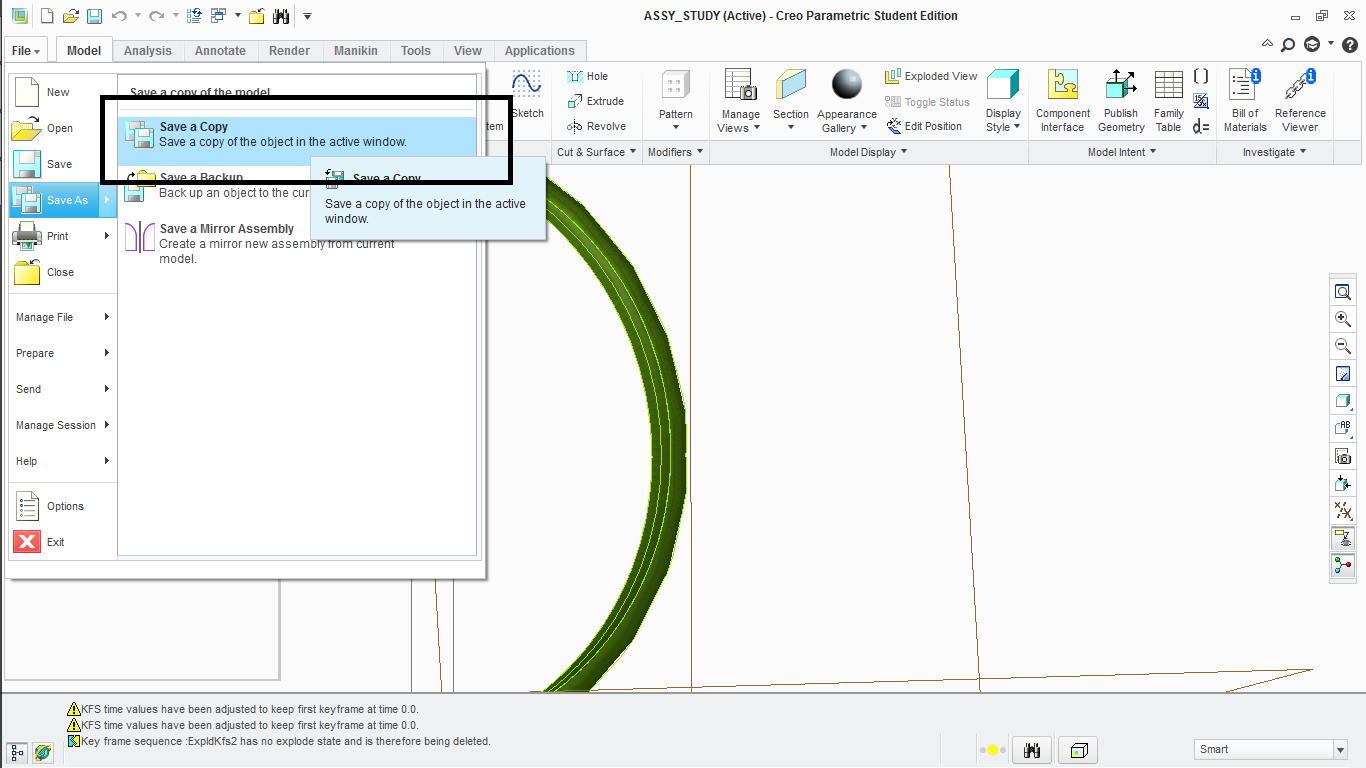Click the Relations d= icon
The image size is (1366, 768).
(1201, 126)
